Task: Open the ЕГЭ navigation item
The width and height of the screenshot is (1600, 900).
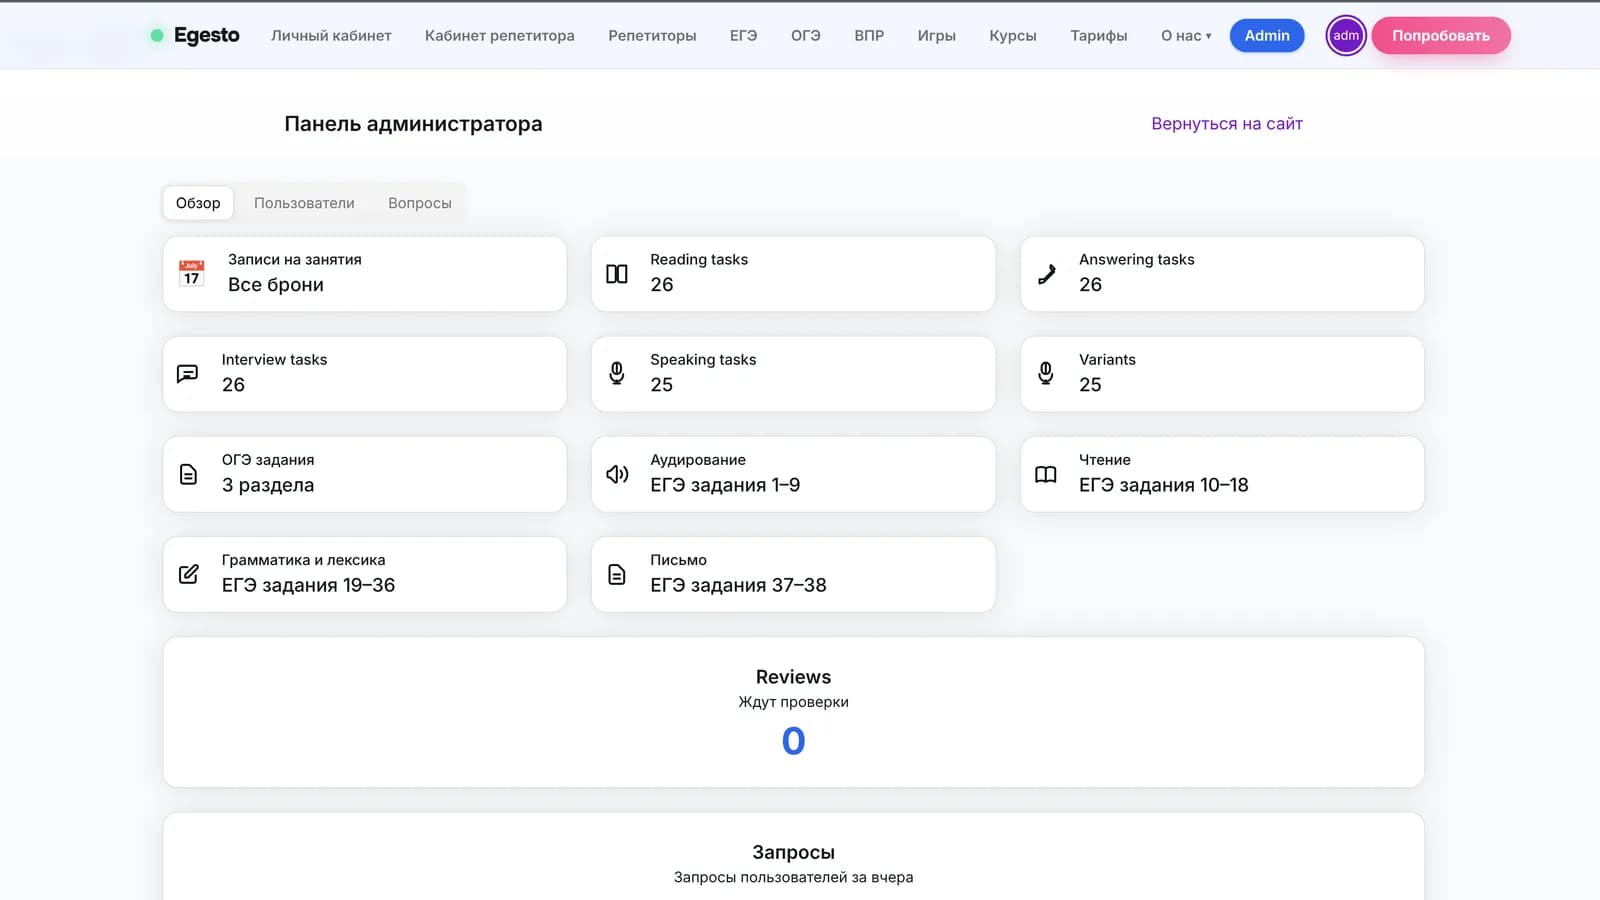Action: pos(743,36)
